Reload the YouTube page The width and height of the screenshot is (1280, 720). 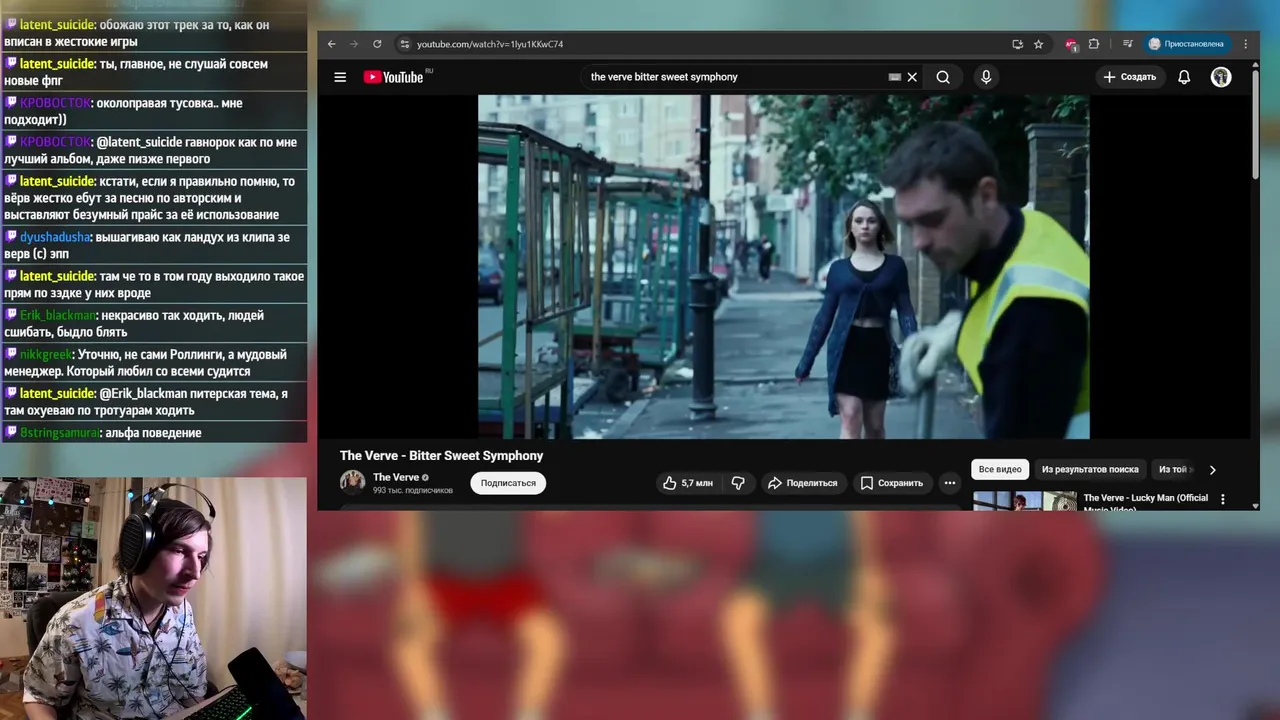(x=377, y=44)
